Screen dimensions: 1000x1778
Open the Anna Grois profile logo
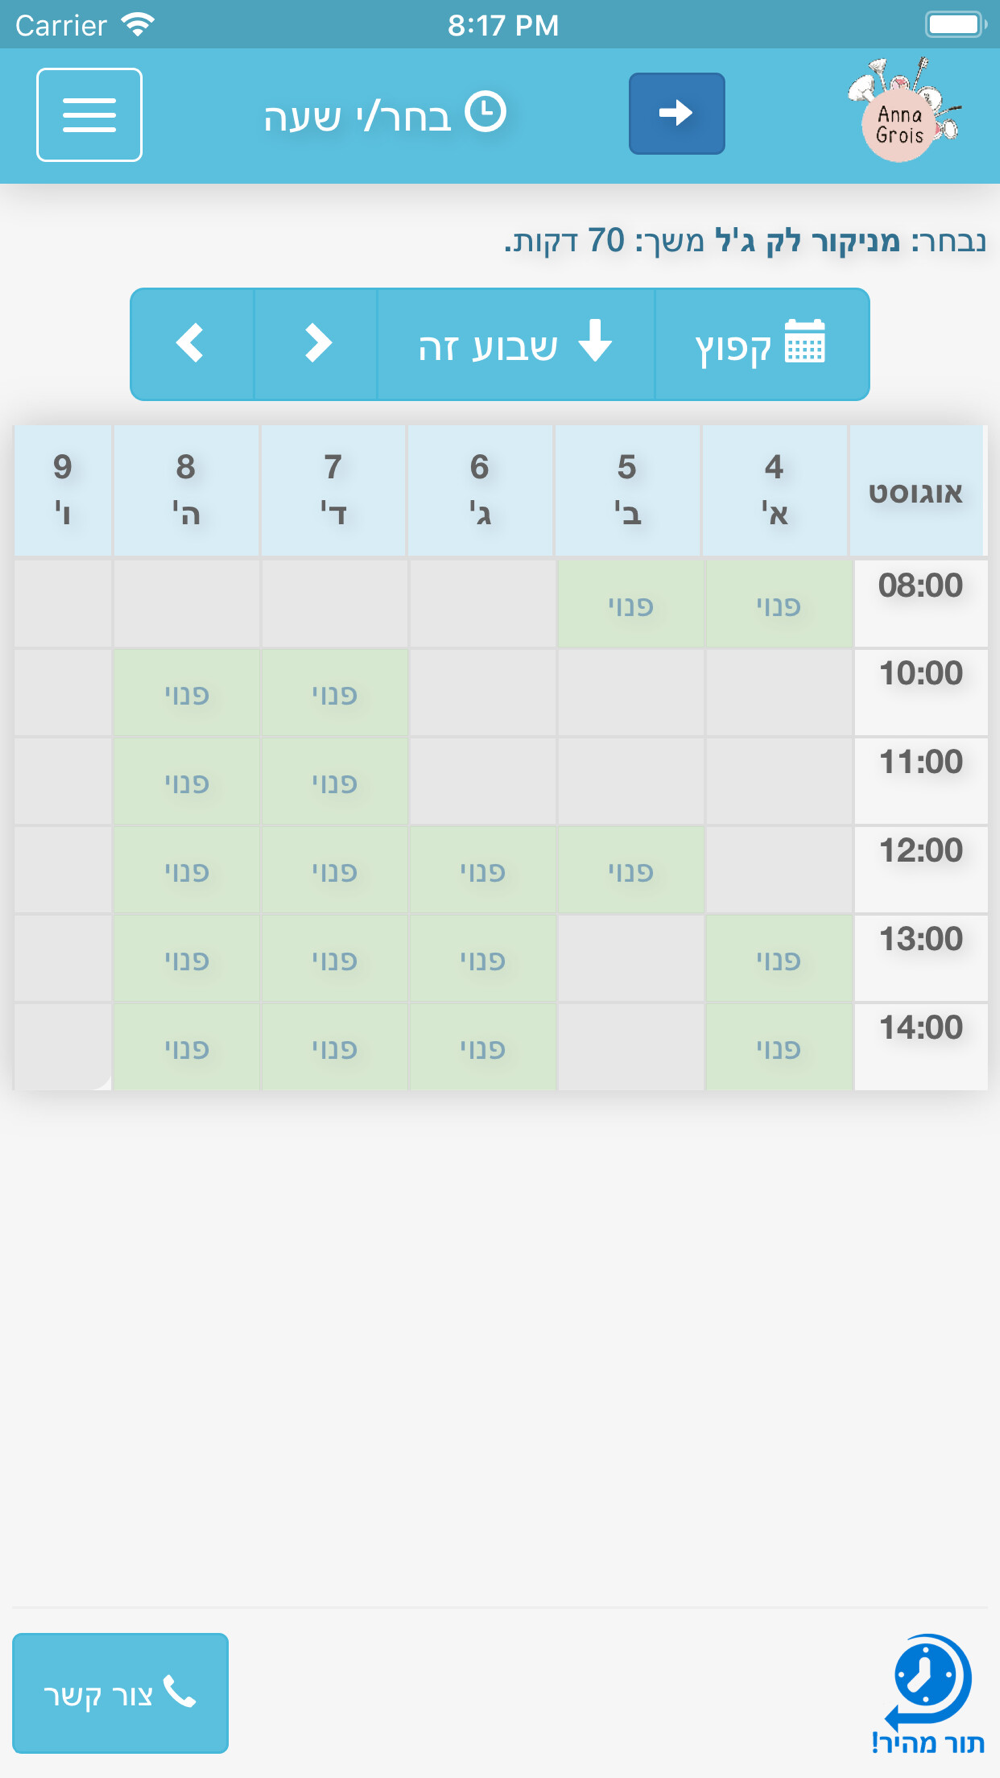pos(903,113)
